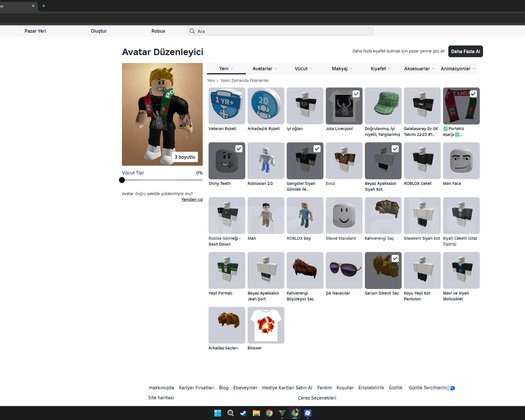Uncheck the Shiny Teeth face checkbox
Viewport: 525px width, 420px height.
pyautogui.click(x=239, y=149)
